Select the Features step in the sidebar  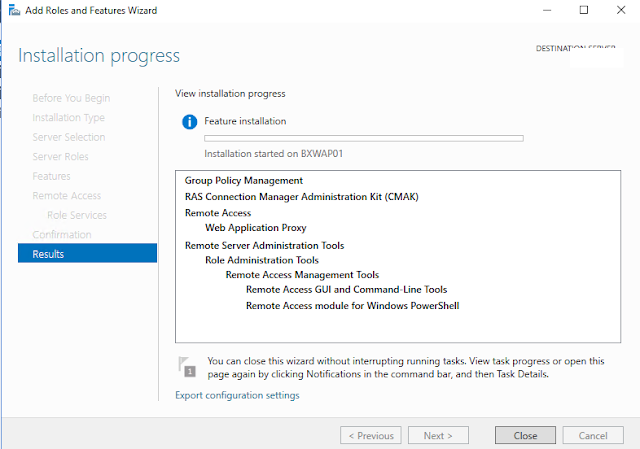click(x=51, y=176)
